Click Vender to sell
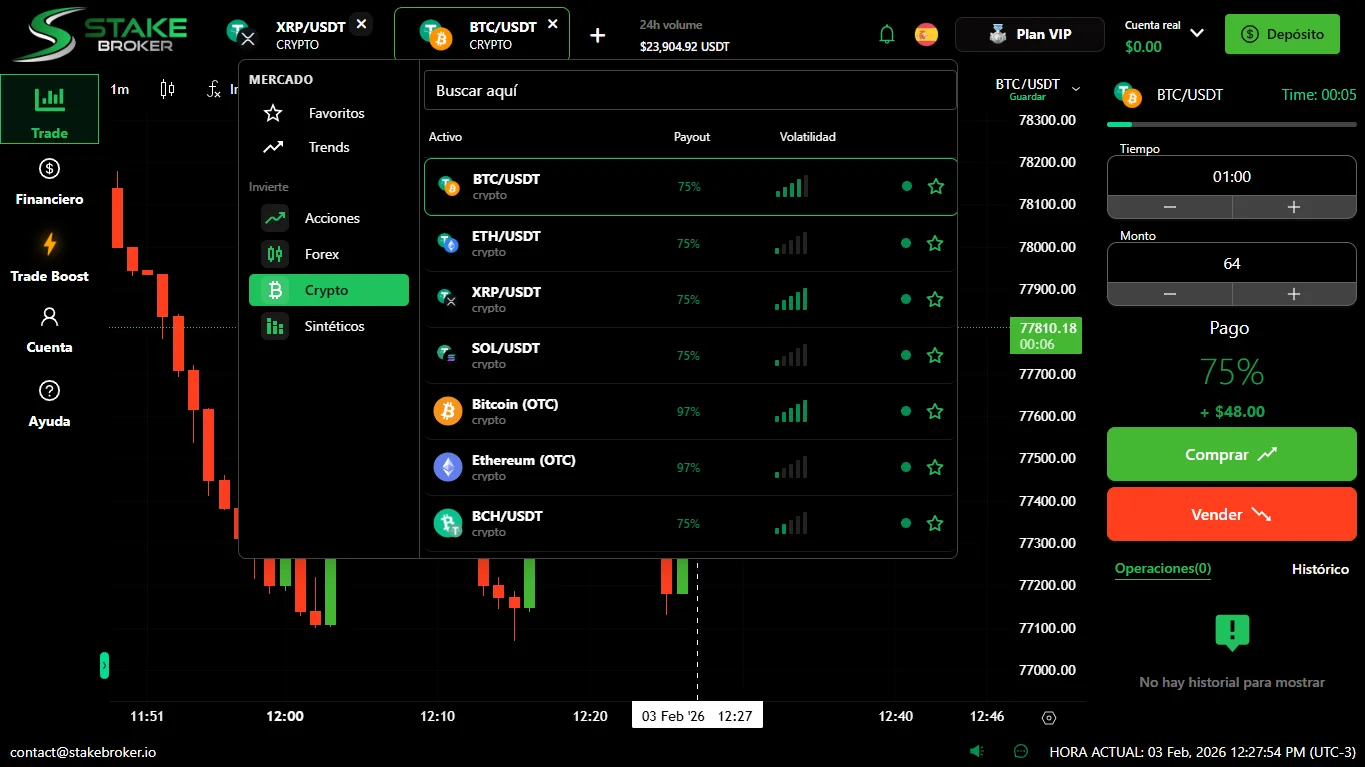1365x767 pixels. pyautogui.click(x=1232, y=514)
